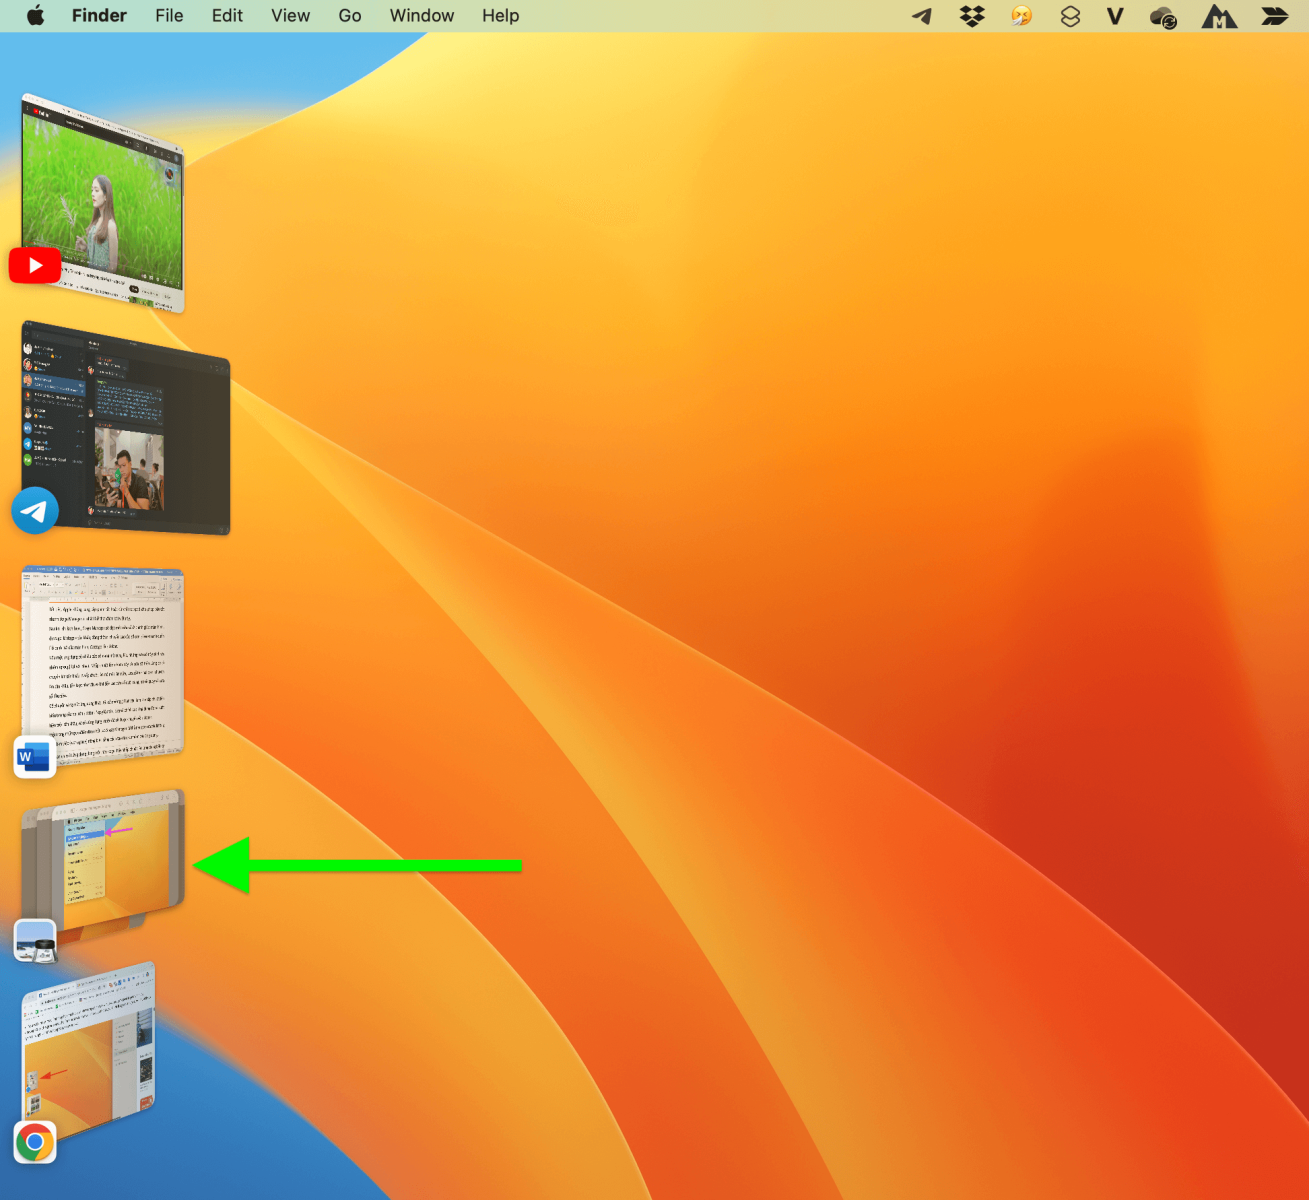Click the sneezing emoji menu bar icon

[x=1020, y=15]
